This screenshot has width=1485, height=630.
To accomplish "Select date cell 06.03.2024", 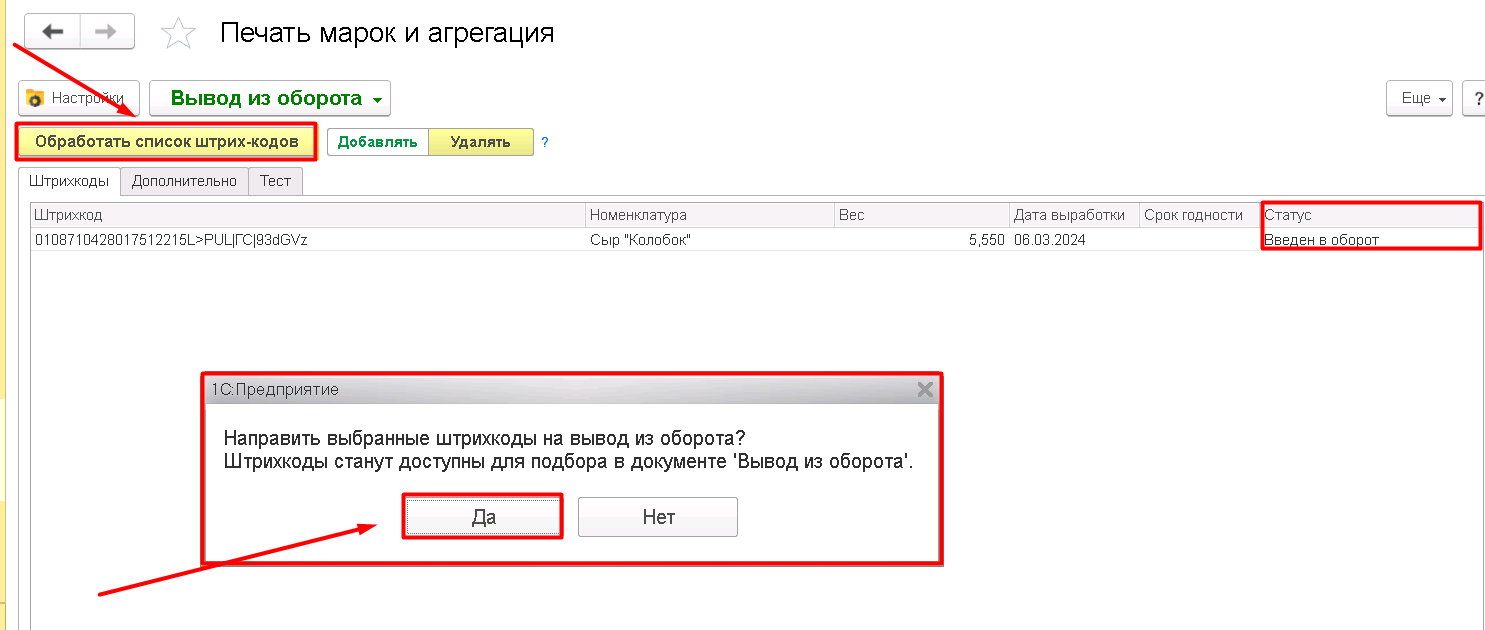I will 1074,240.
